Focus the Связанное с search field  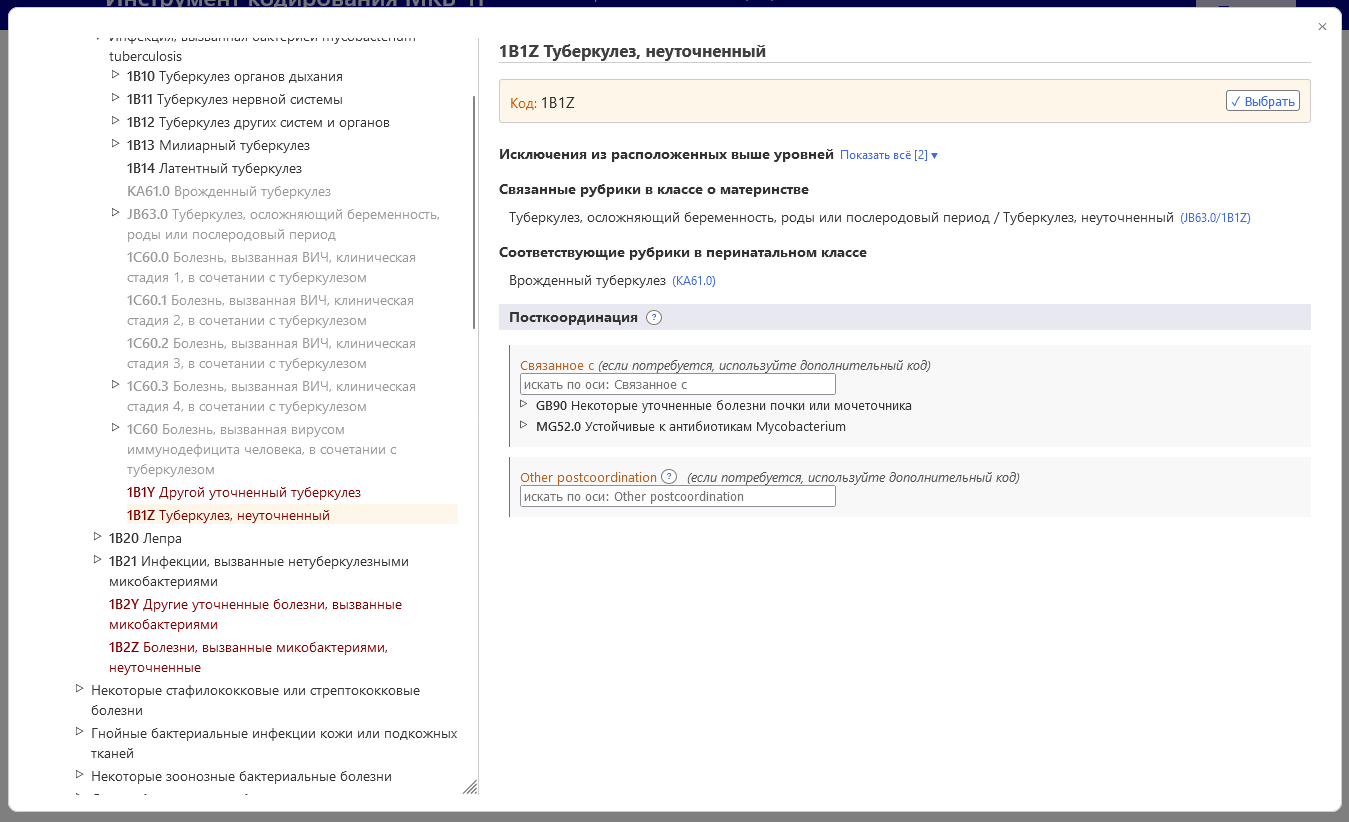[x=678, y=384]
